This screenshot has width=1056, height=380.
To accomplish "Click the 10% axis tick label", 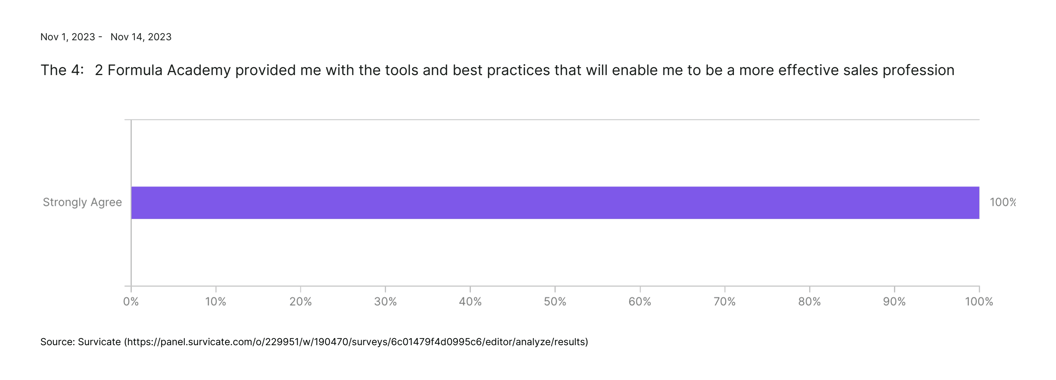I will (x=216, y=302).
